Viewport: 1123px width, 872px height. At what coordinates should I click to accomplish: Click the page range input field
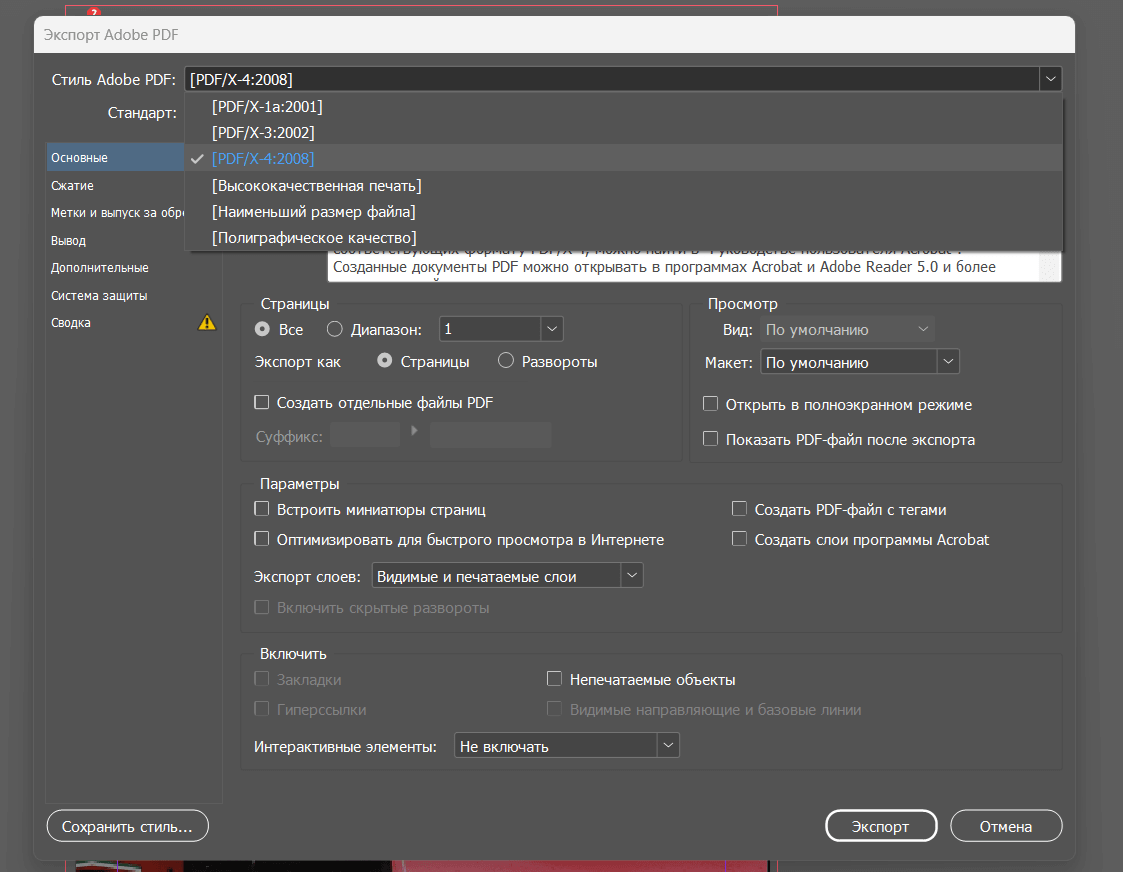point(490,329)
